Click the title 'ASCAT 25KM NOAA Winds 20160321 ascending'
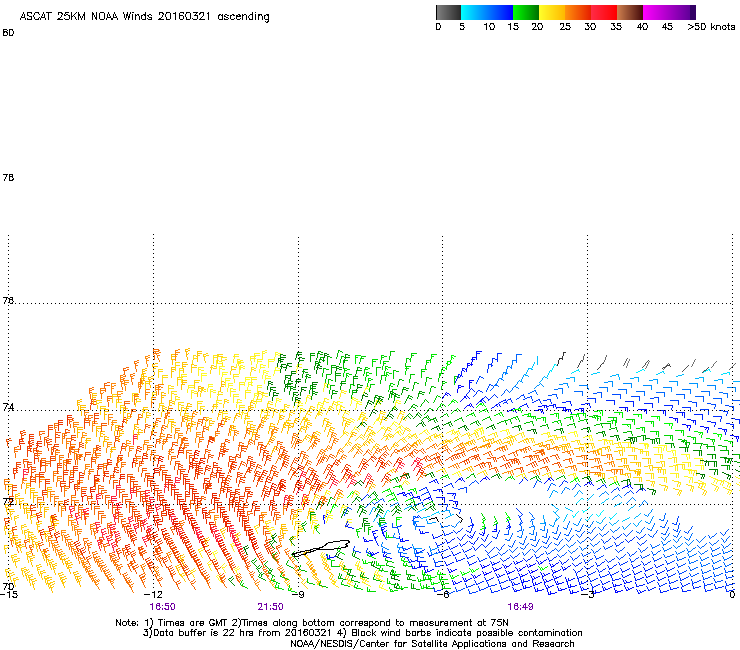This screenshot has height=650, width=740. (144, 17)
